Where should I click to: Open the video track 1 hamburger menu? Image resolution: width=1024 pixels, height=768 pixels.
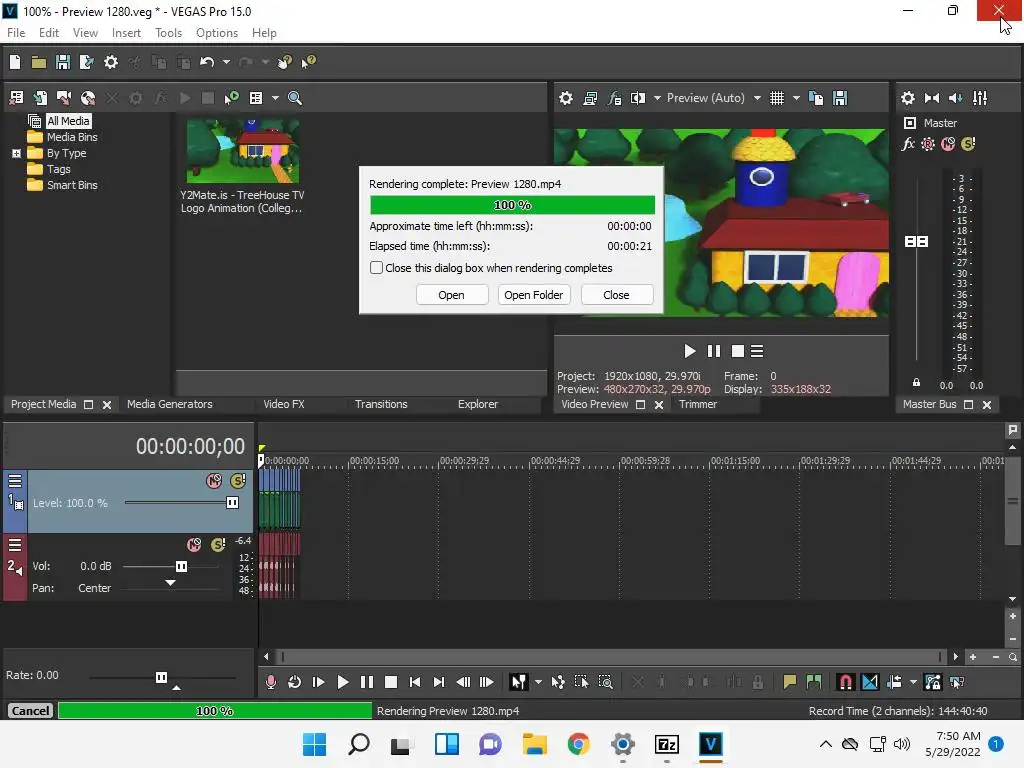tap(15, 481)
